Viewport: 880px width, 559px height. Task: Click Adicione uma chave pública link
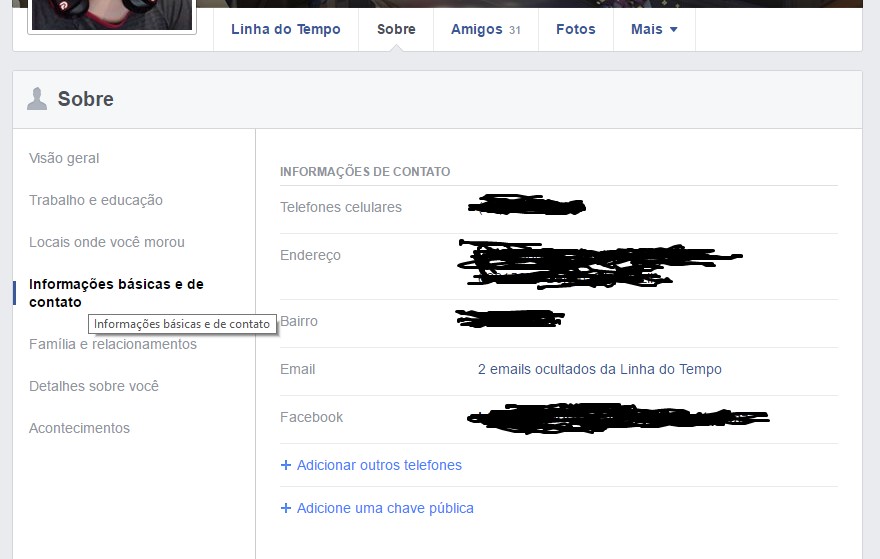click(x=385, y=508)
